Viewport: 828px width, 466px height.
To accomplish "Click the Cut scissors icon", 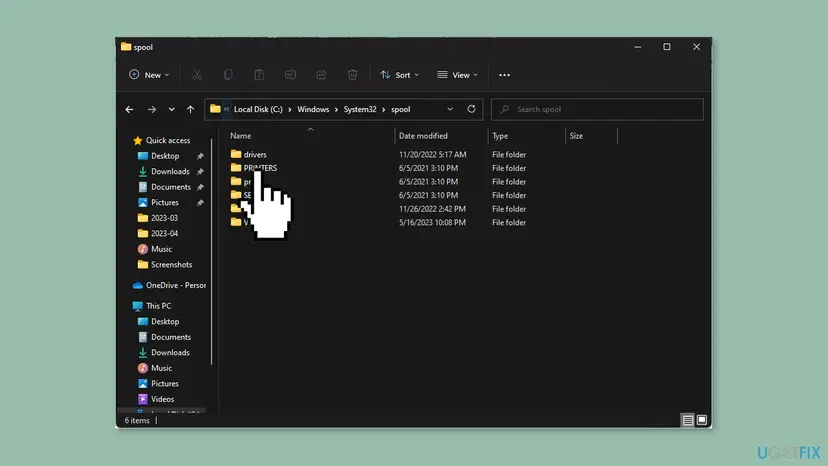I will pos(197,75).
